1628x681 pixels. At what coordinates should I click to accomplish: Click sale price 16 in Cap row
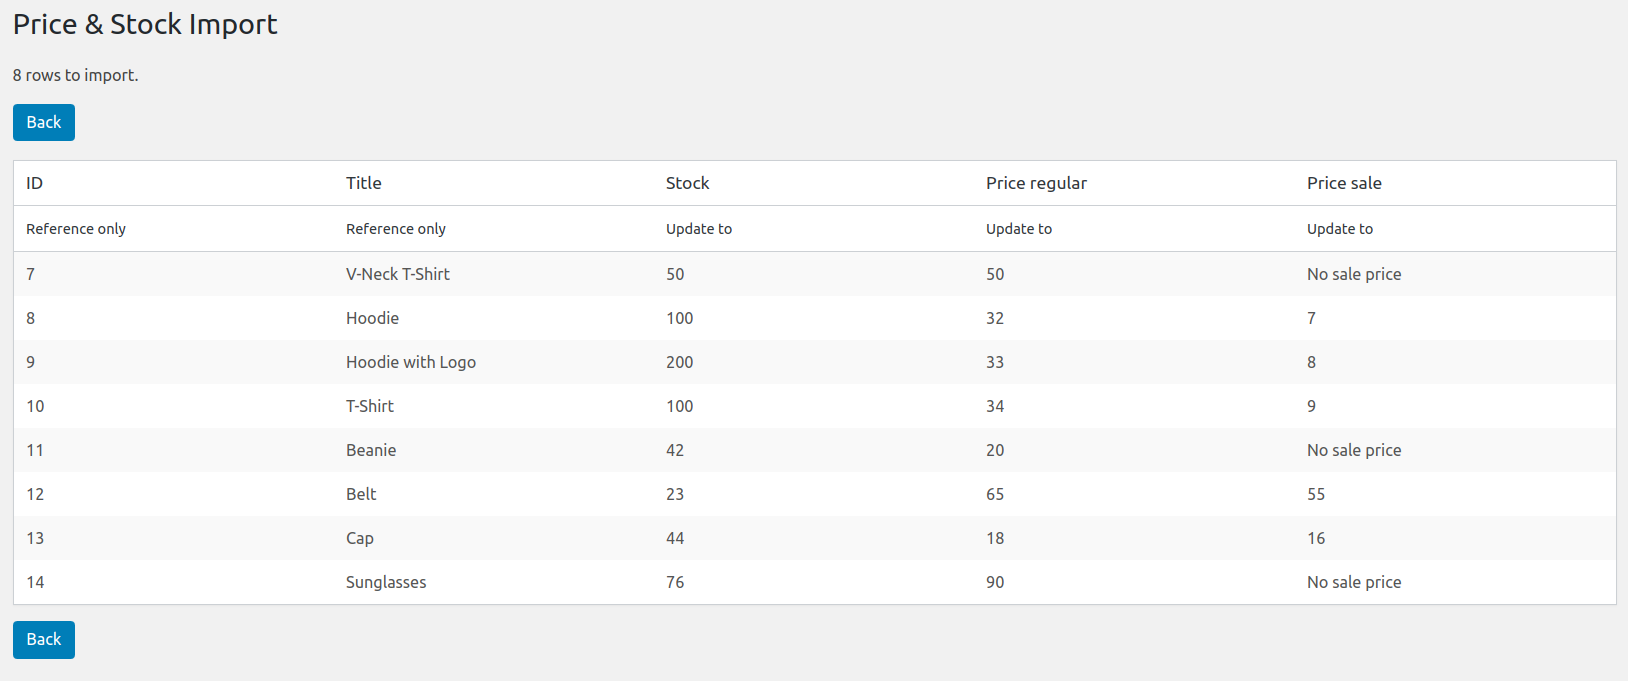[1316, 538]
